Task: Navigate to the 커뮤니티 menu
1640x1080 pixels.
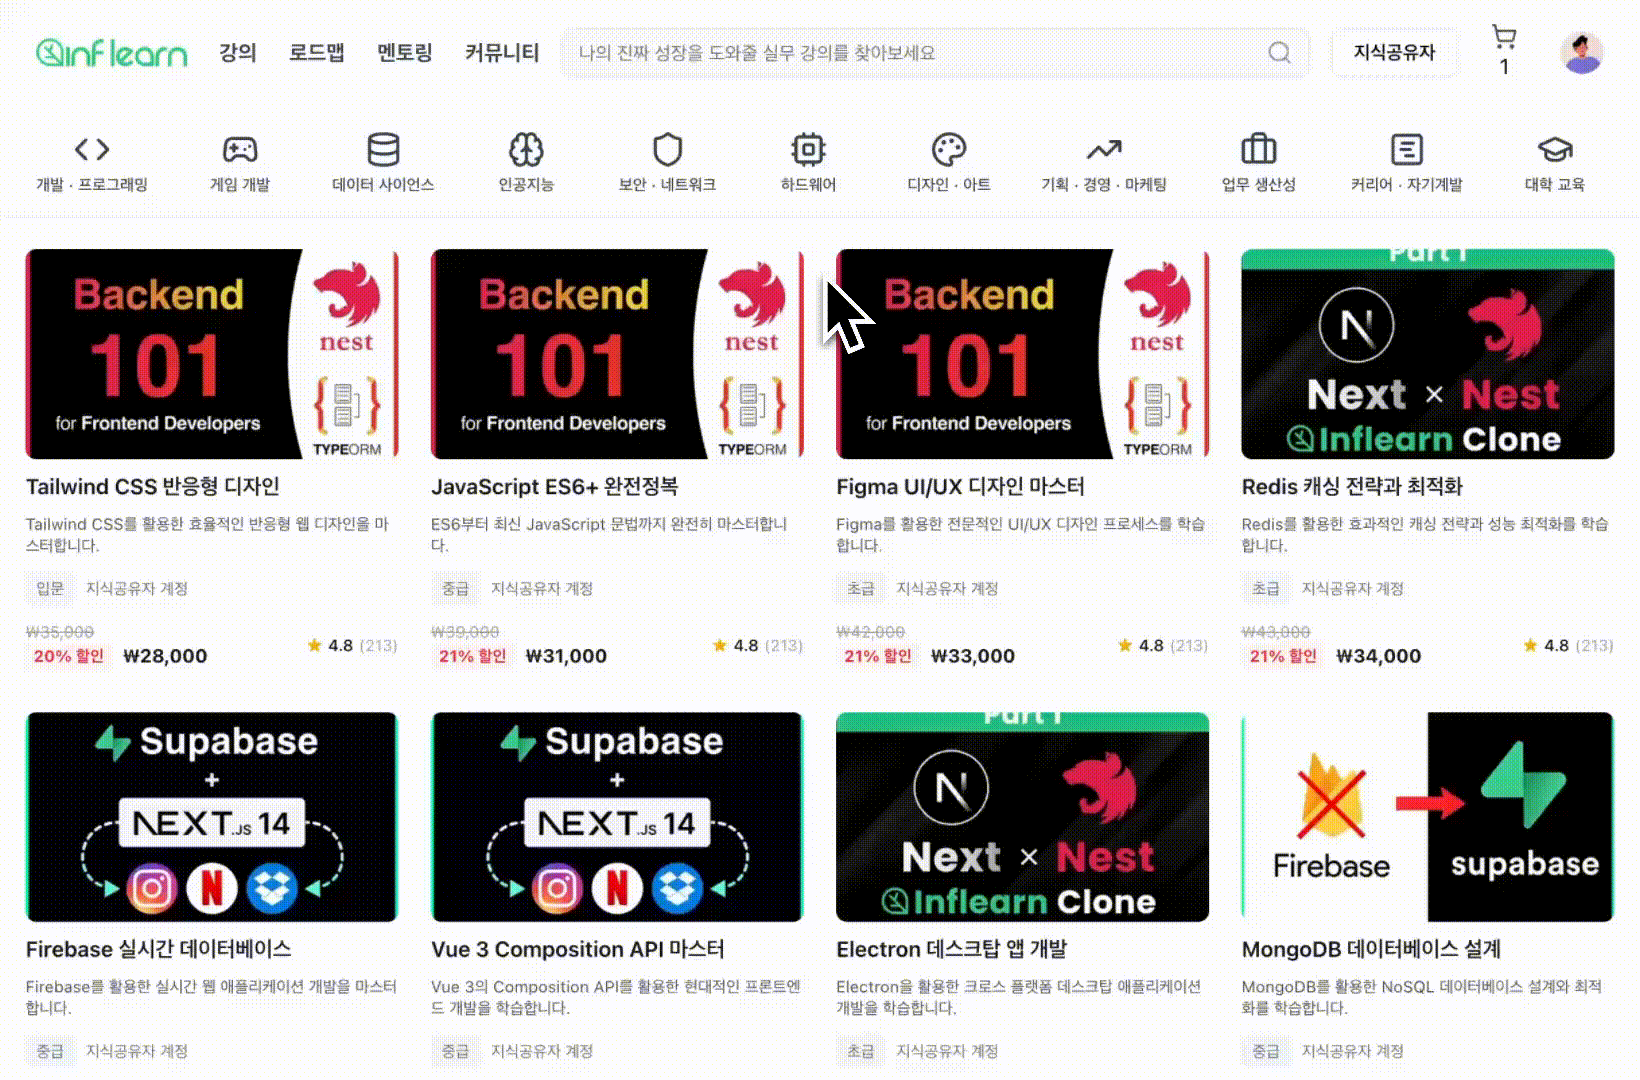Action: (502, 53)
